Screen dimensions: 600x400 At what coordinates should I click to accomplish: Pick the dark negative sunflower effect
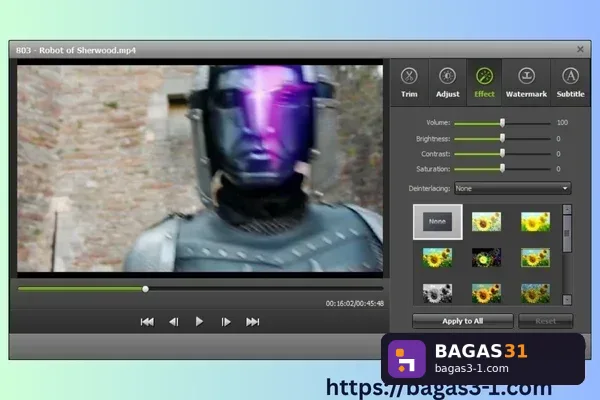click(x=486, y=257)
